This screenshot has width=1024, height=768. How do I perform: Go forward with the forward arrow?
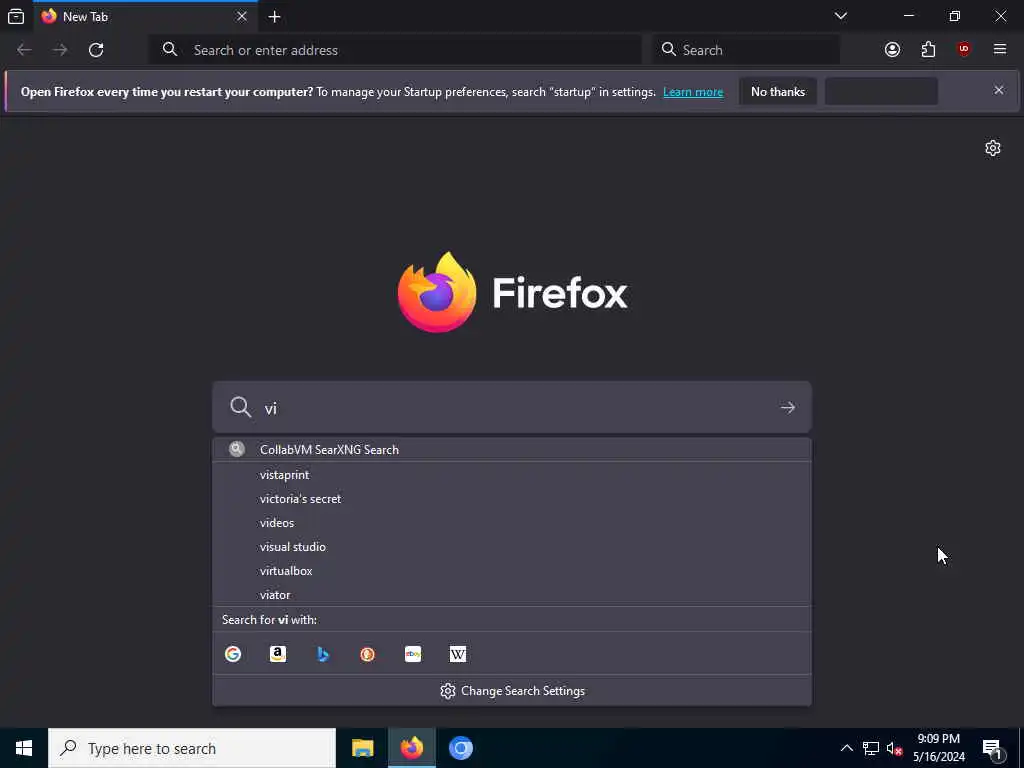click(60, 50)
